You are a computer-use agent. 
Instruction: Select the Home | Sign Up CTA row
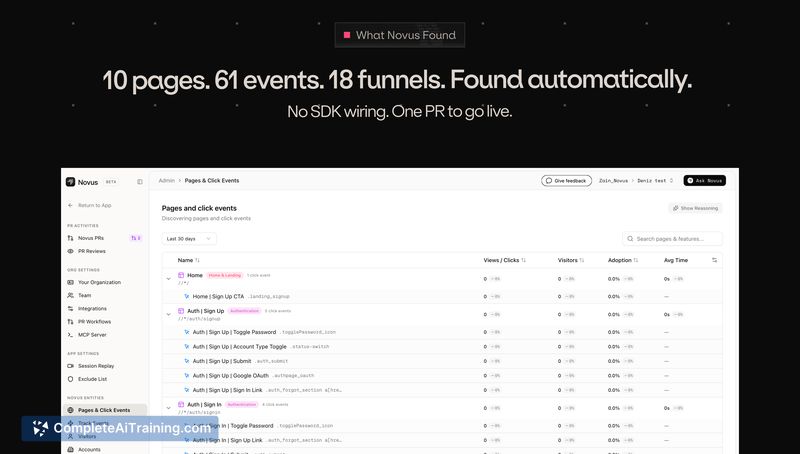tap(442, 296)
